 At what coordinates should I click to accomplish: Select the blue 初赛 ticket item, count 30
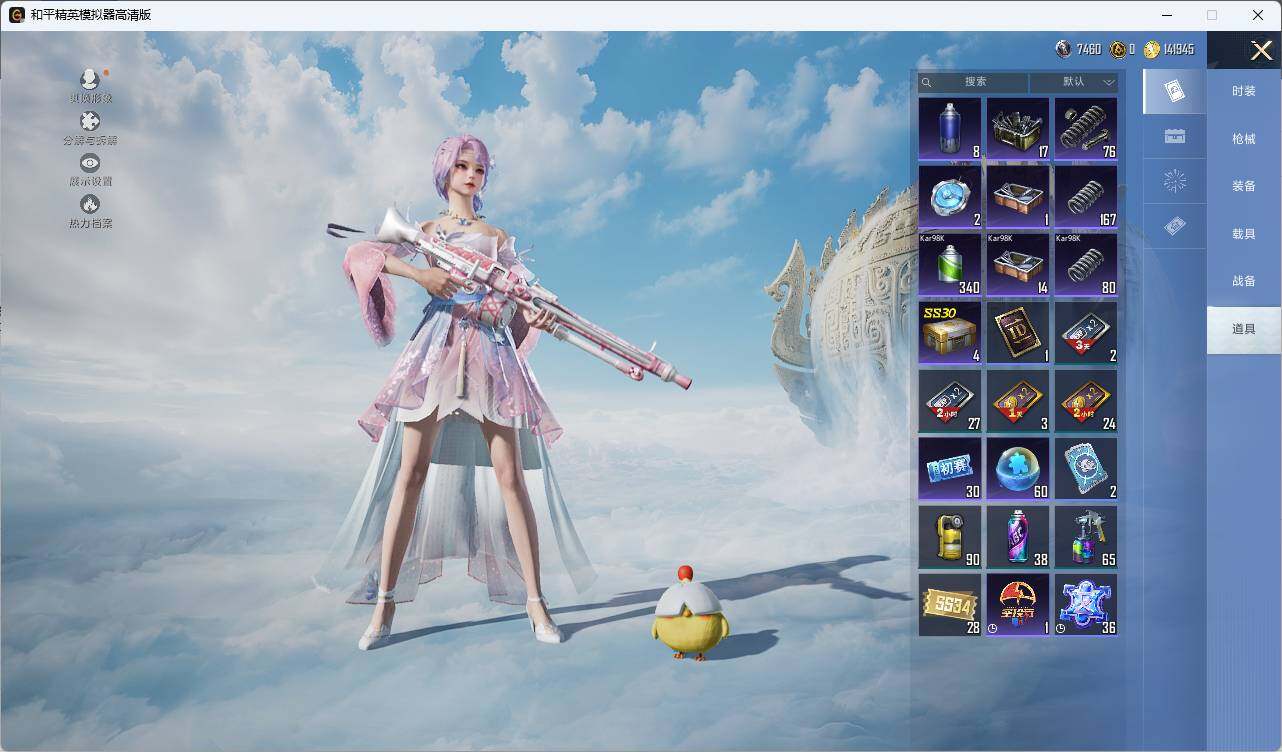click(950, 469)
